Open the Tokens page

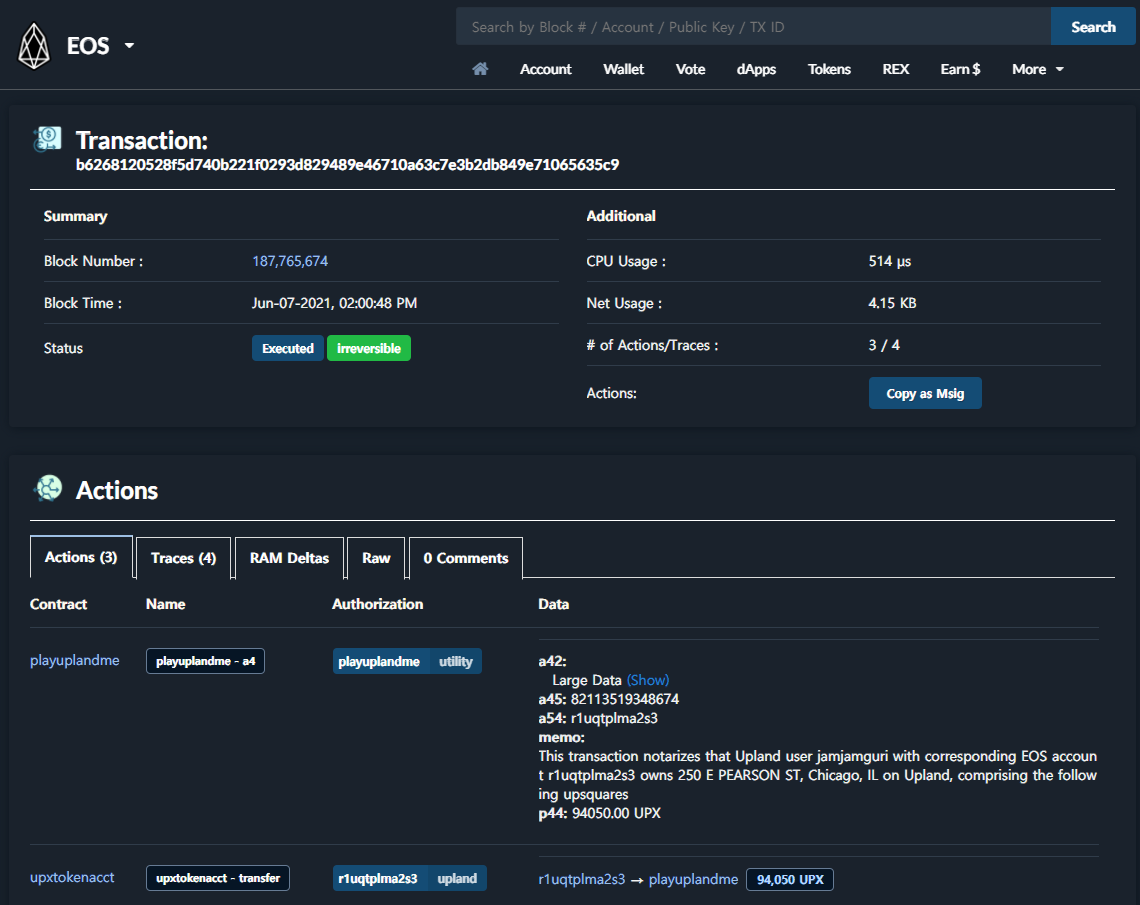[829, 69]
